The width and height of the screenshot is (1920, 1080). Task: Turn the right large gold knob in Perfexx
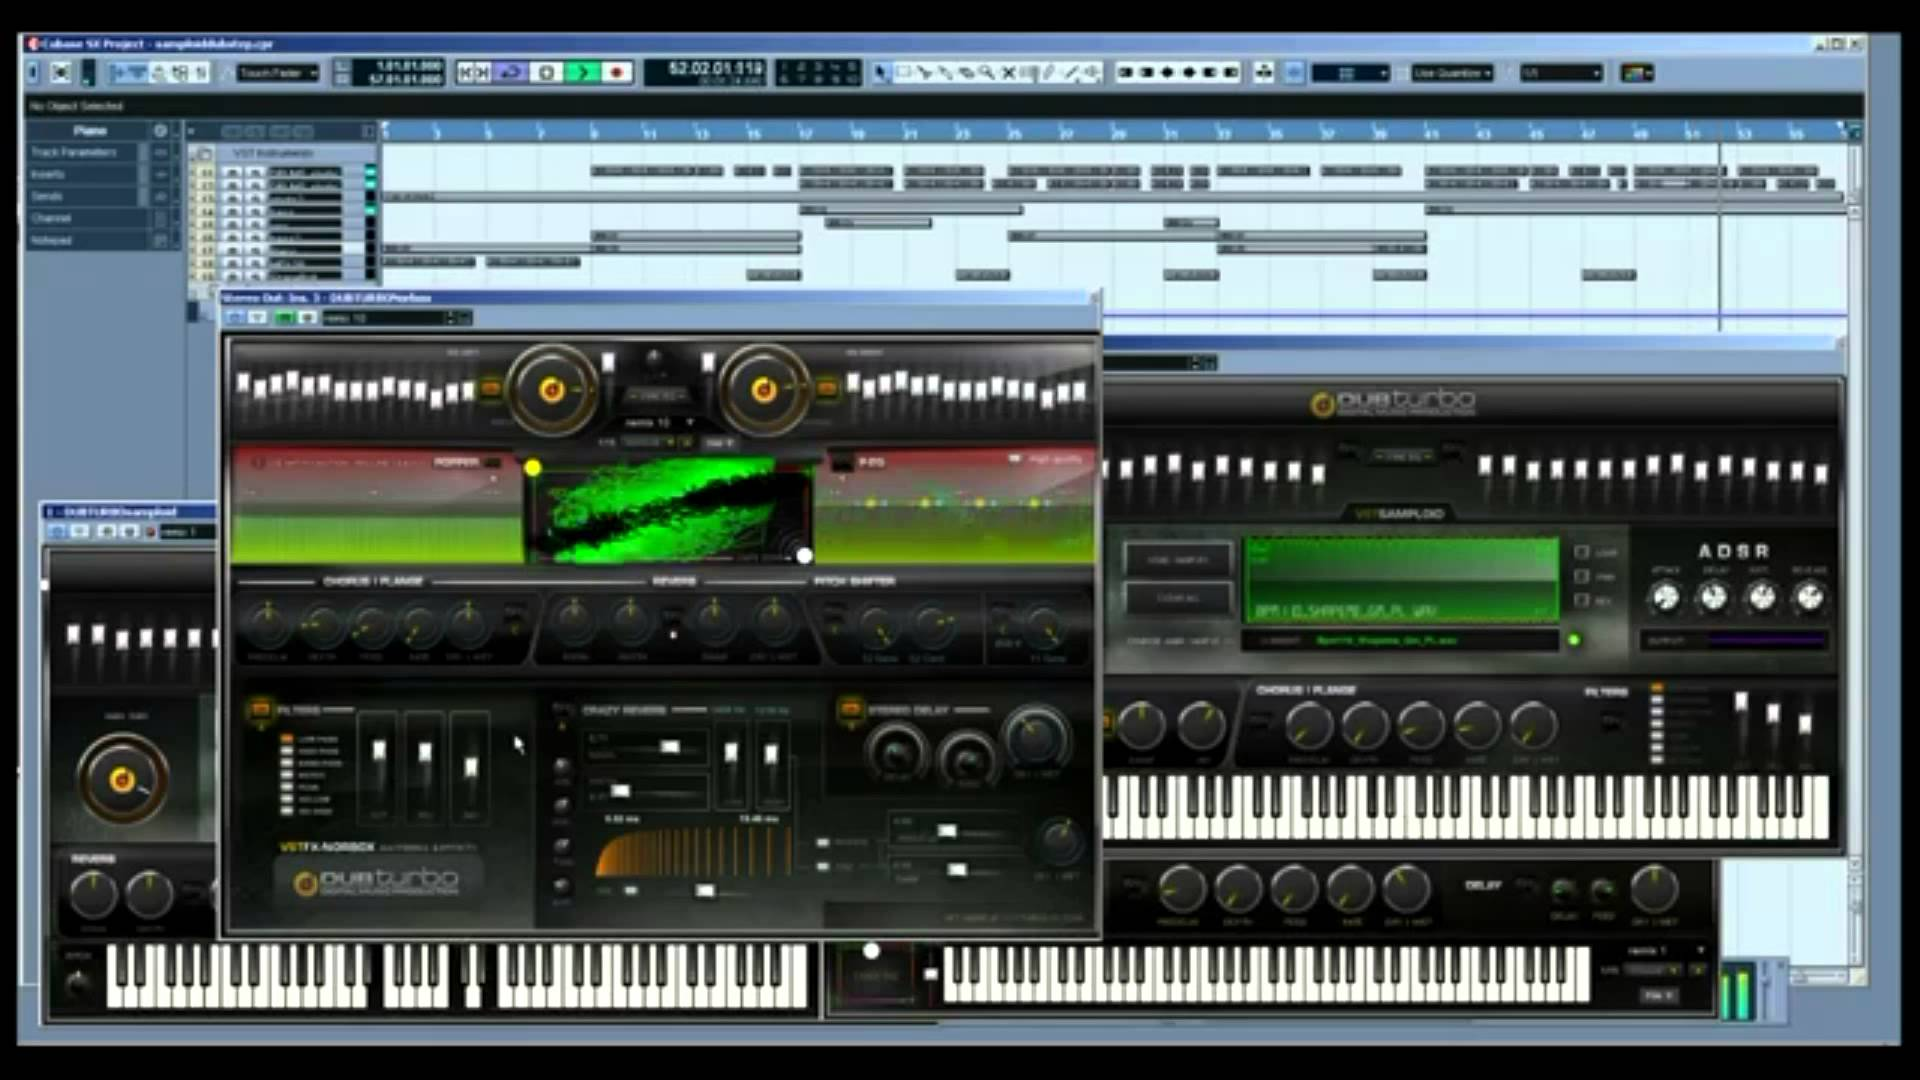(x=763, y=390)
